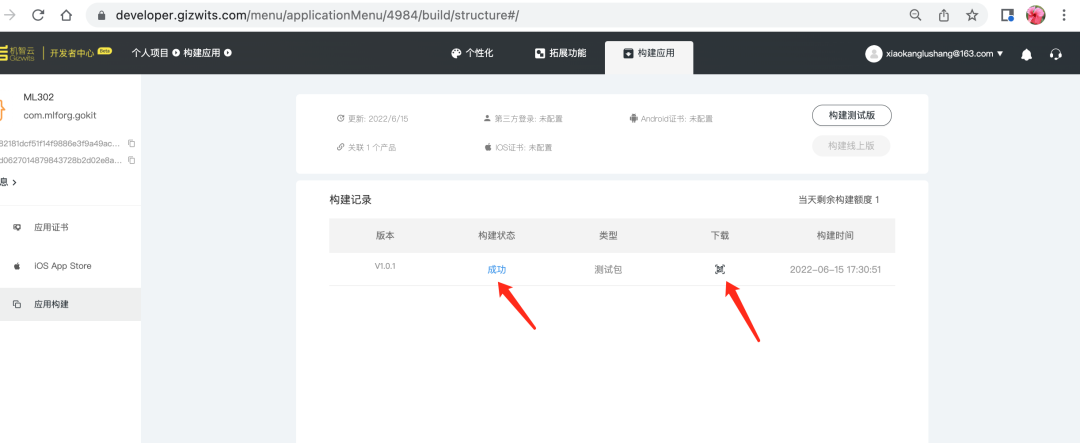Open iOS App Store sidebar item

coord(70,266)
